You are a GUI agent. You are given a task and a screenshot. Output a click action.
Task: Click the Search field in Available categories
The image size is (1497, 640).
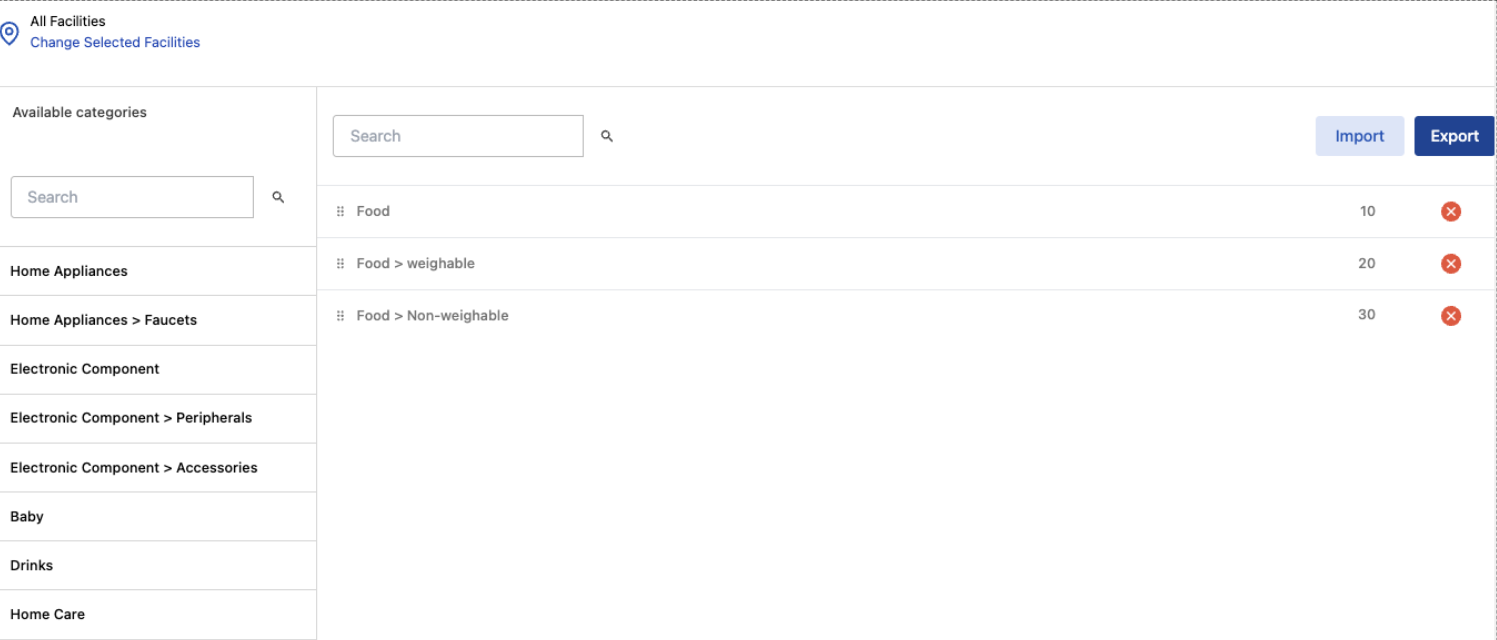[x=132, y=197]
